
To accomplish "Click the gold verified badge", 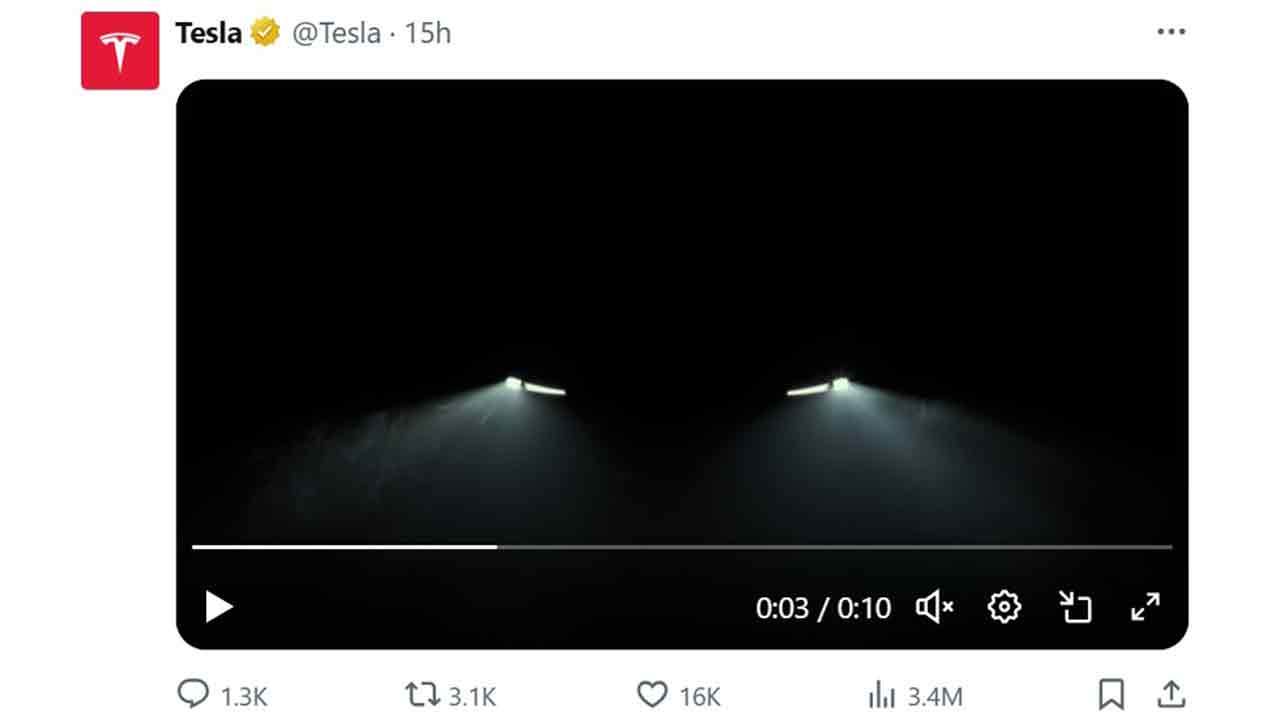I will point(266,33).
